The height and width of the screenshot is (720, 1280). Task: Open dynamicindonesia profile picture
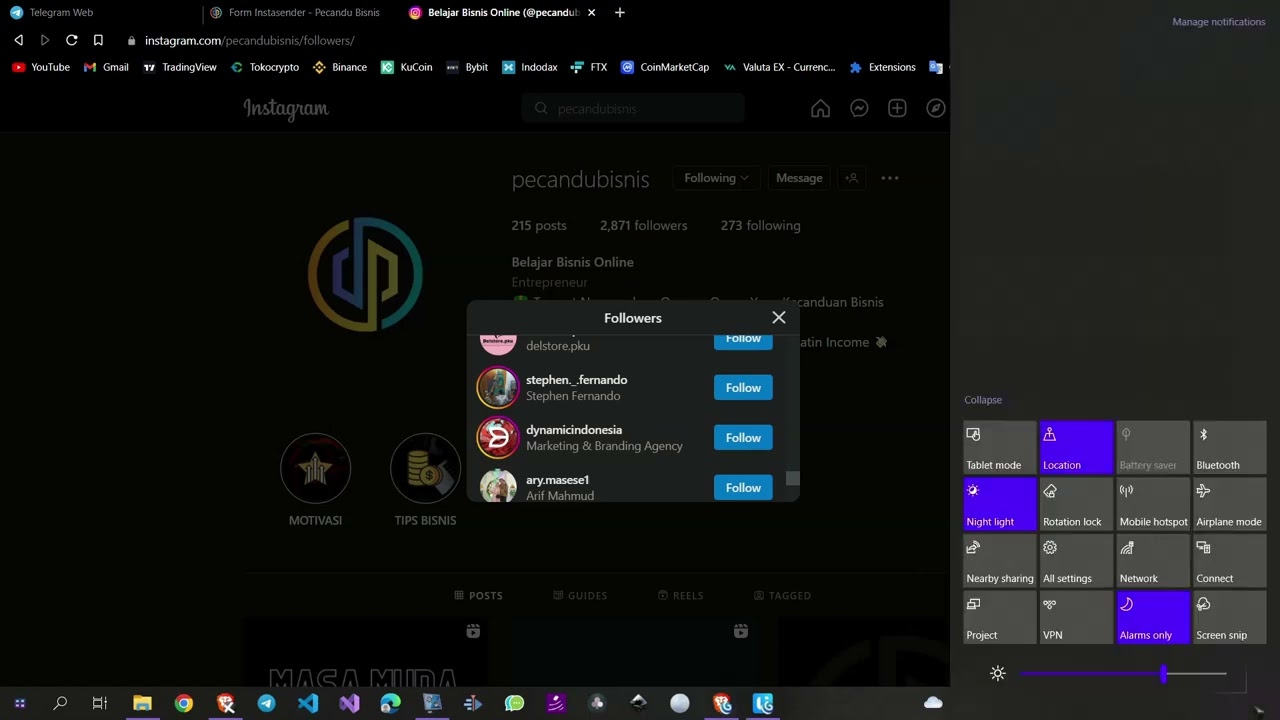[x=498, y=438]
